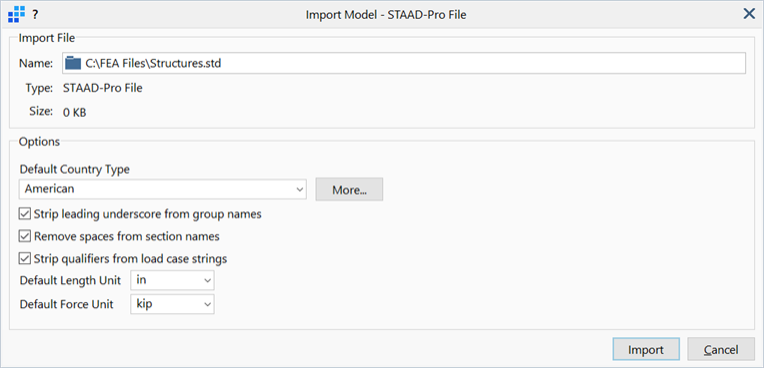Screen dimensions: 764x368
Task: Click the blue application logo icon
Action: pos(17,15)
